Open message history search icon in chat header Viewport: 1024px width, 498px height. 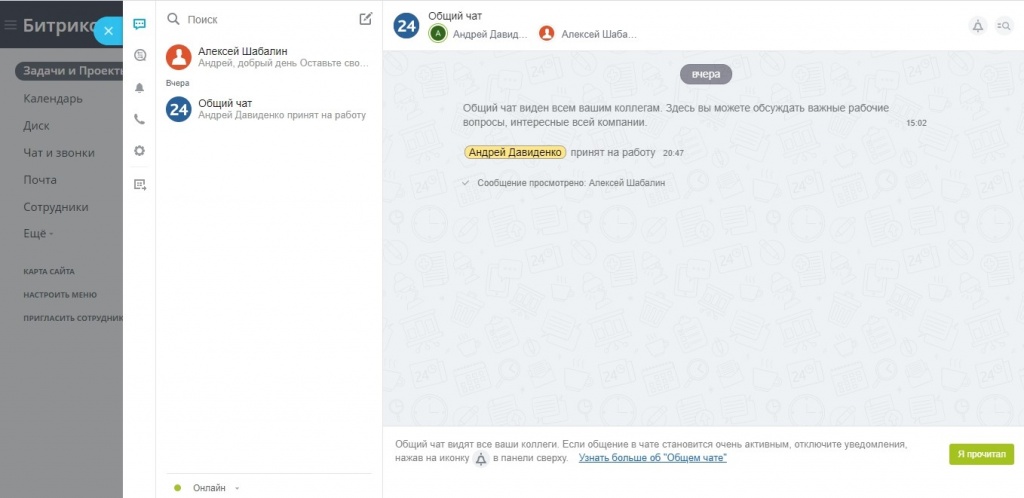(x=1004, y=26)
